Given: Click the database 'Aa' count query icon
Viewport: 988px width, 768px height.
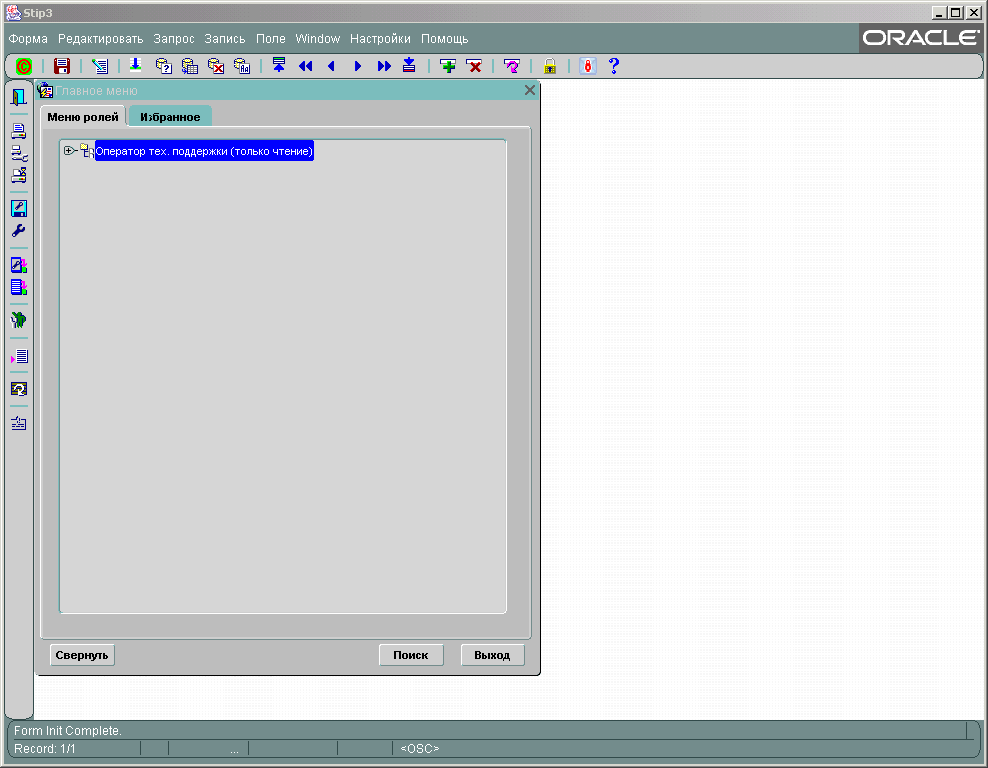Looking at the screenshot, I should (x=242, y=66).
